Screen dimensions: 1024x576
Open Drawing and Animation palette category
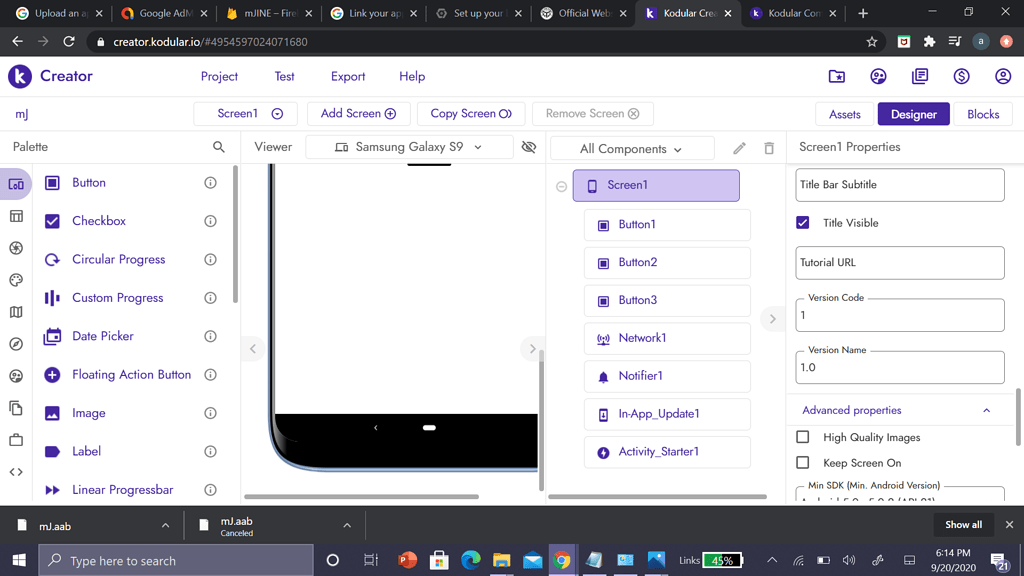click(16, 280)
